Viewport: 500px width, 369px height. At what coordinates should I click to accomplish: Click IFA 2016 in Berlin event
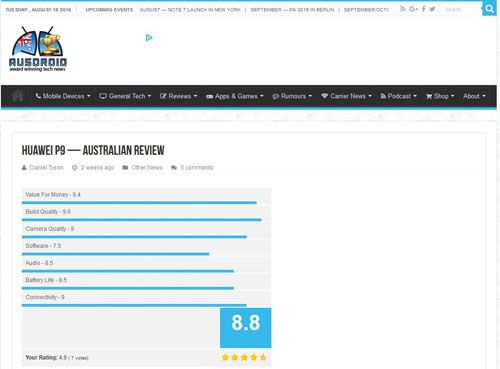tap(292, 10)
